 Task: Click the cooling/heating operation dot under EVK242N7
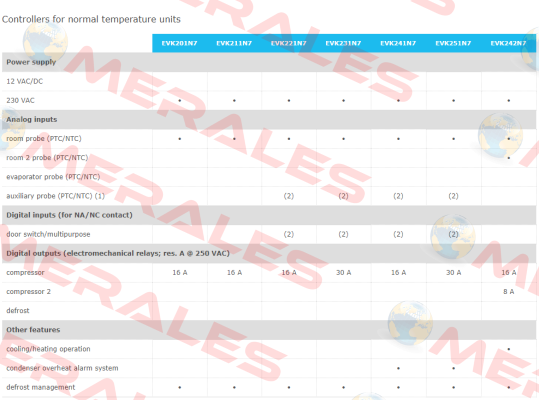pos(509,349)
